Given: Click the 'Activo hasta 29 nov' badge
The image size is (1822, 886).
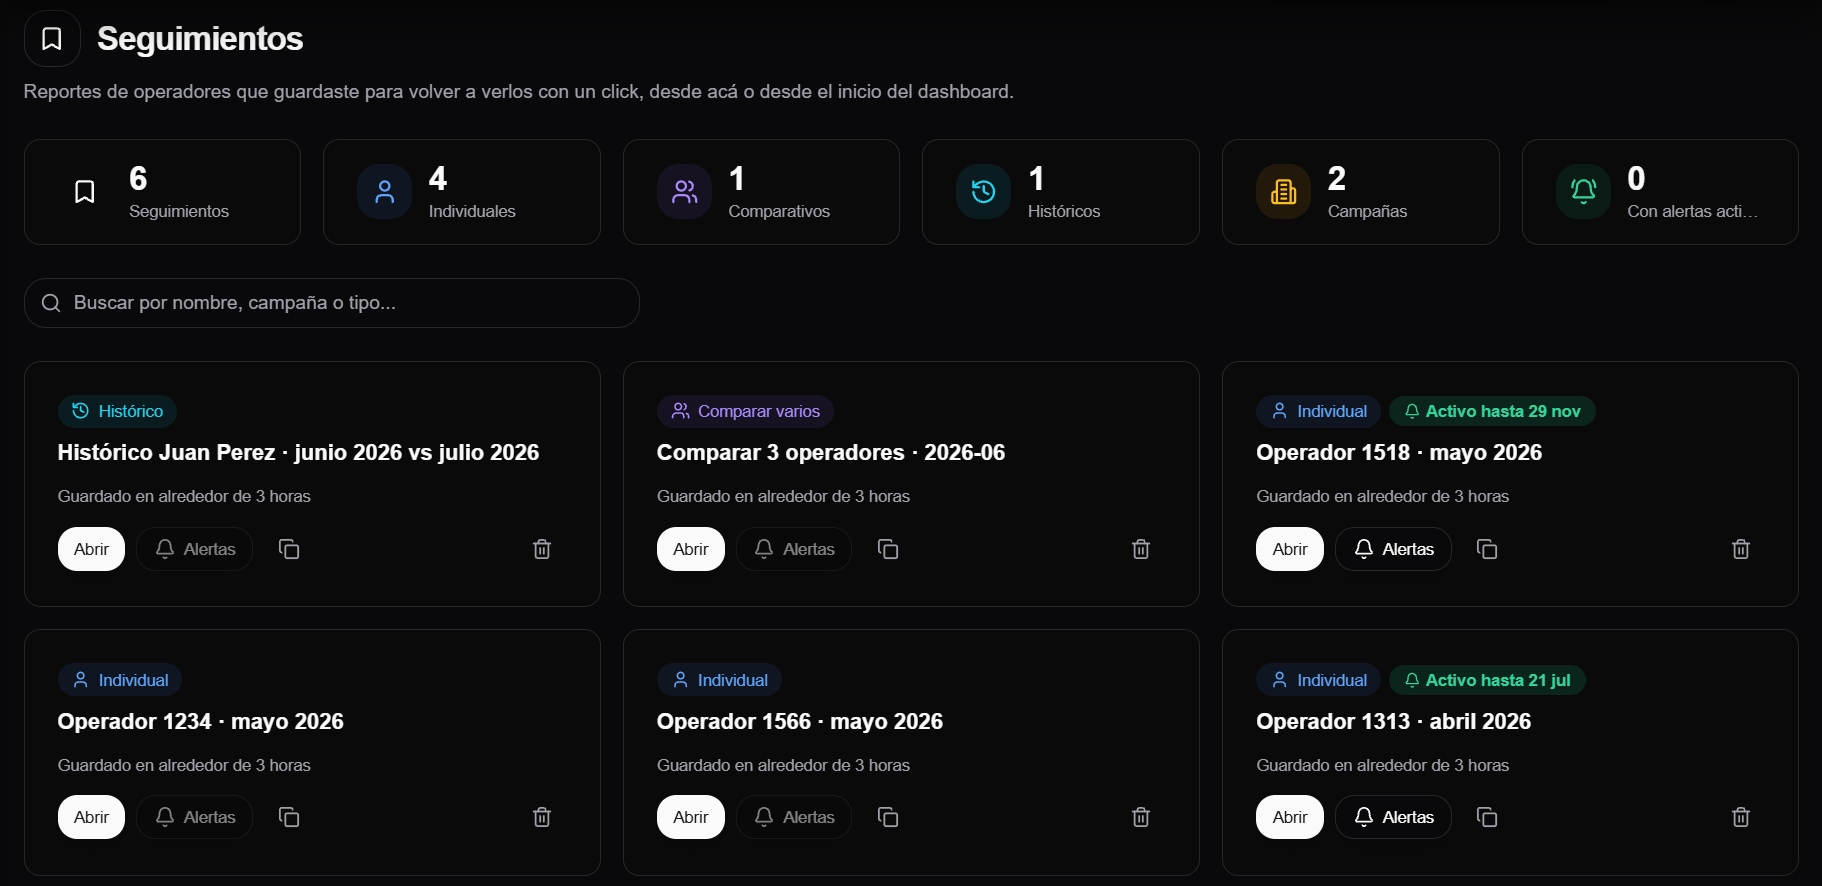Looking at the screenshot, I should pos(1492,411).
